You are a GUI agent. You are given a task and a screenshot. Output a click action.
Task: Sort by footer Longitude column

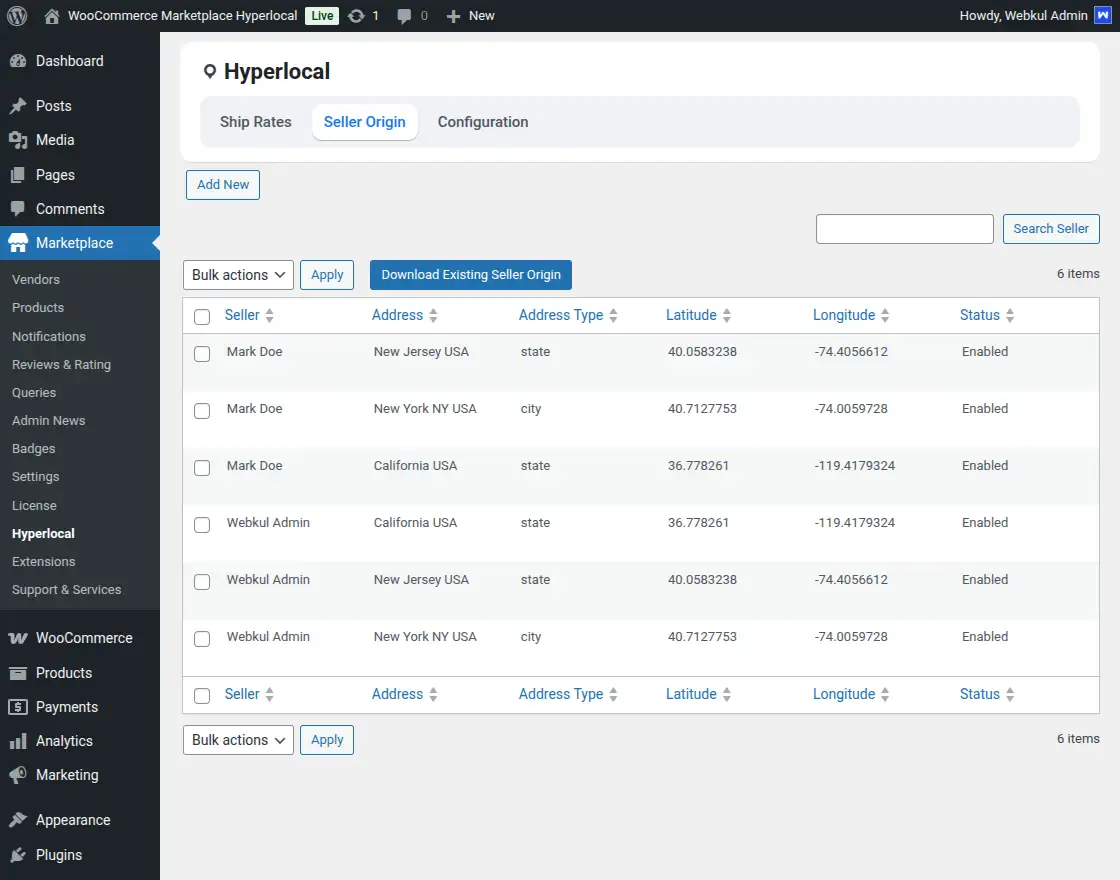pos(851,694)
